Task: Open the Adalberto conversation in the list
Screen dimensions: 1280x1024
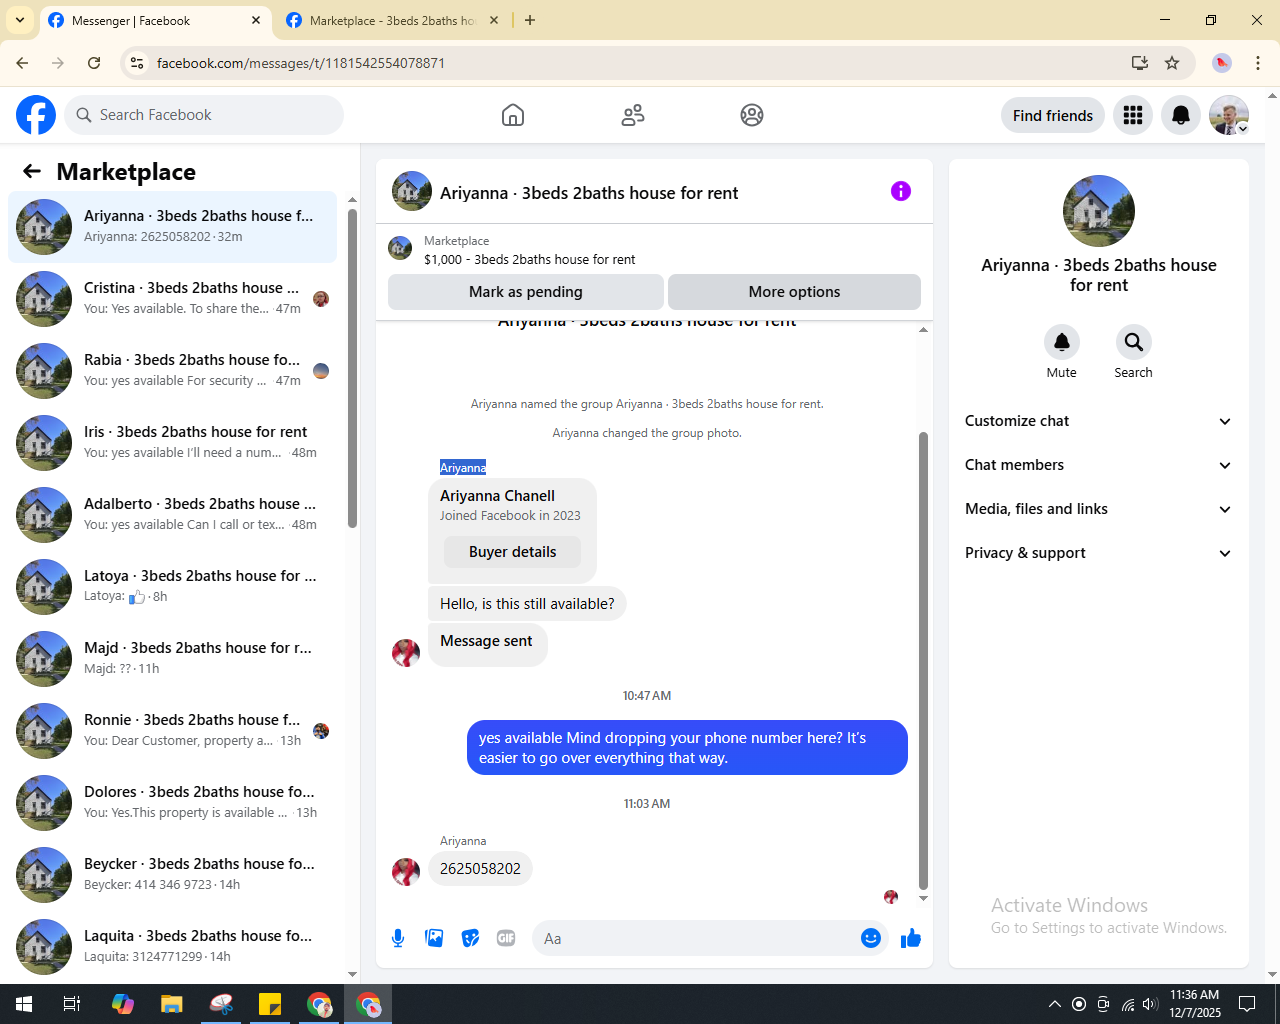Action: (x=172, y=515)
